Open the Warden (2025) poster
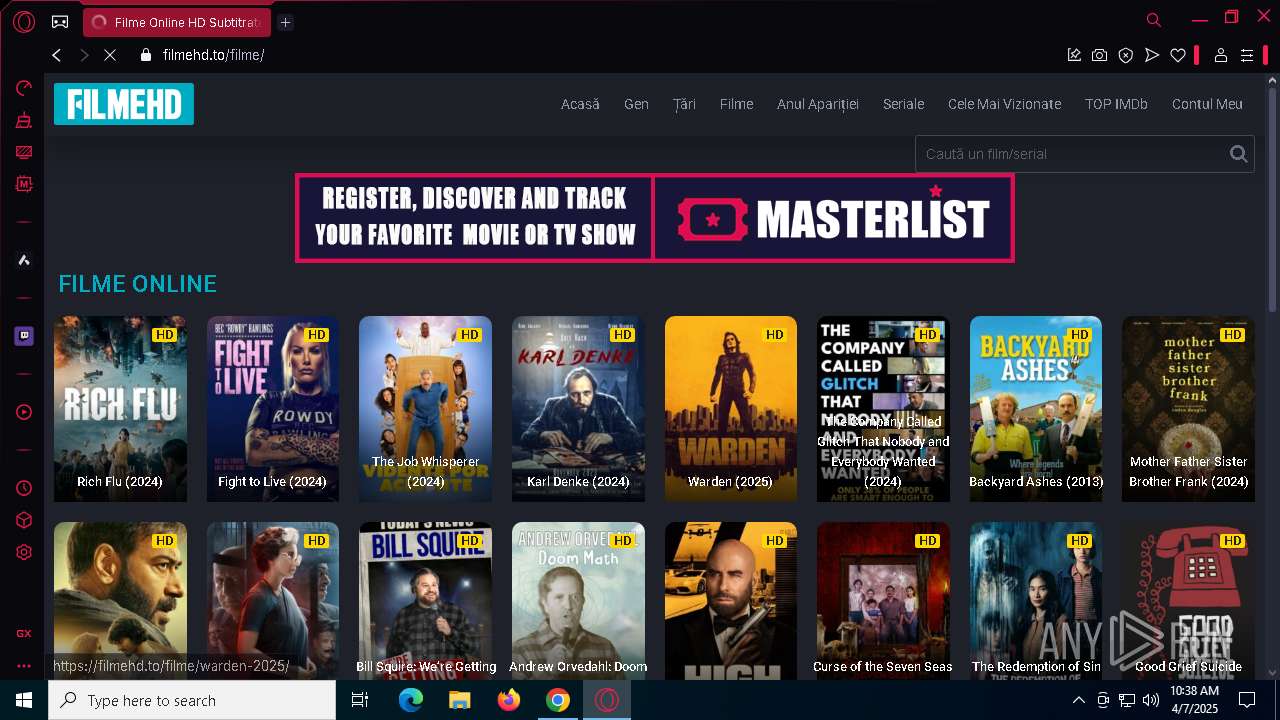Screen dimensions: 1280x720 pos(731,409)
